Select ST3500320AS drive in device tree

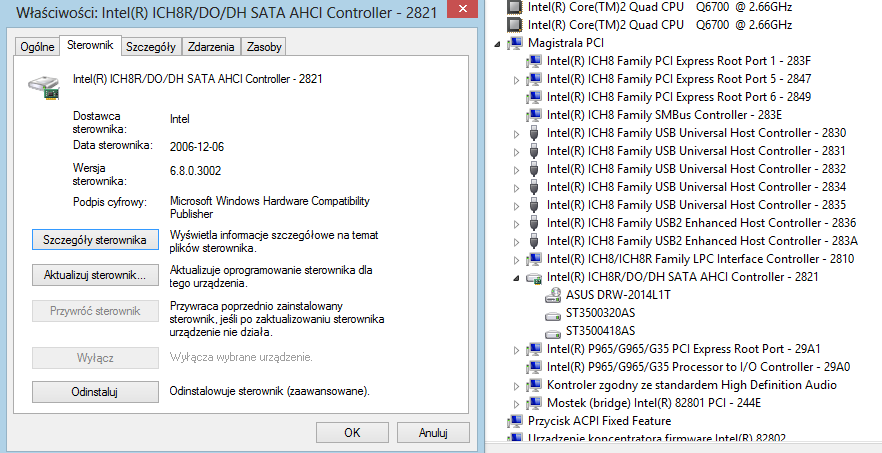click(x=600, y=312)
